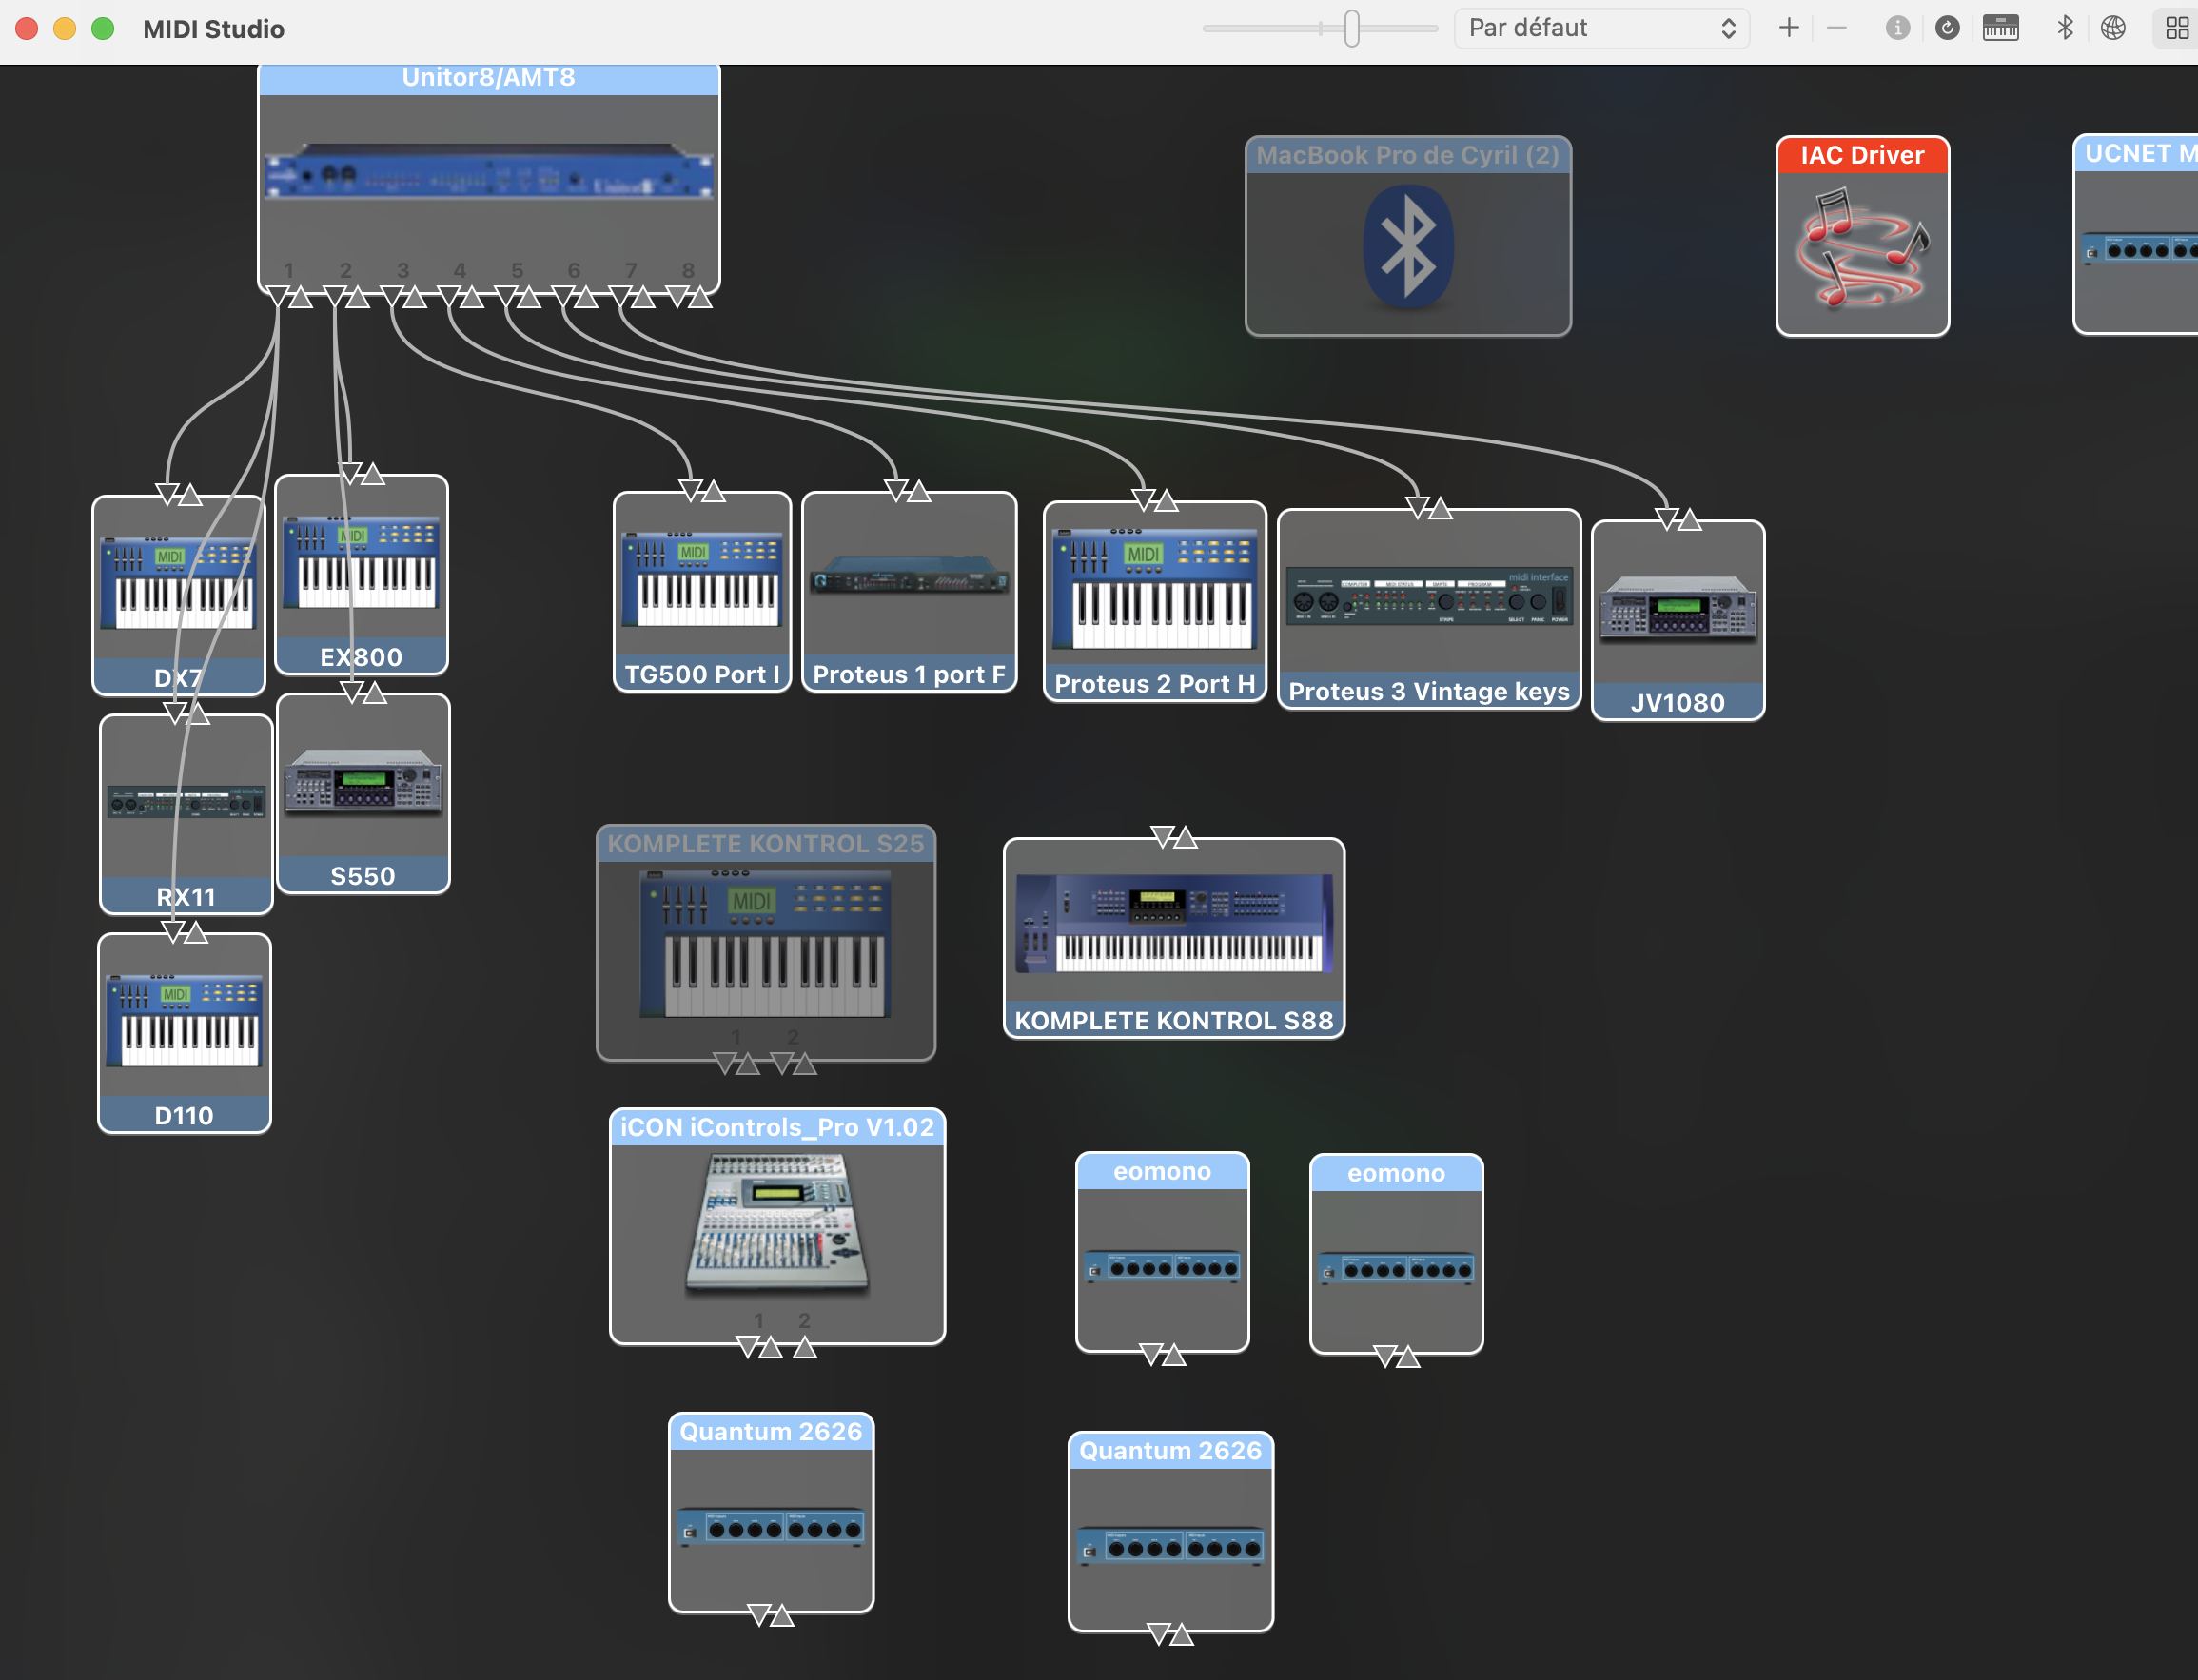The width and height of the screenshot is (2198, 1680).
Task: Click the add device plus button
Action: (1788, 28)
